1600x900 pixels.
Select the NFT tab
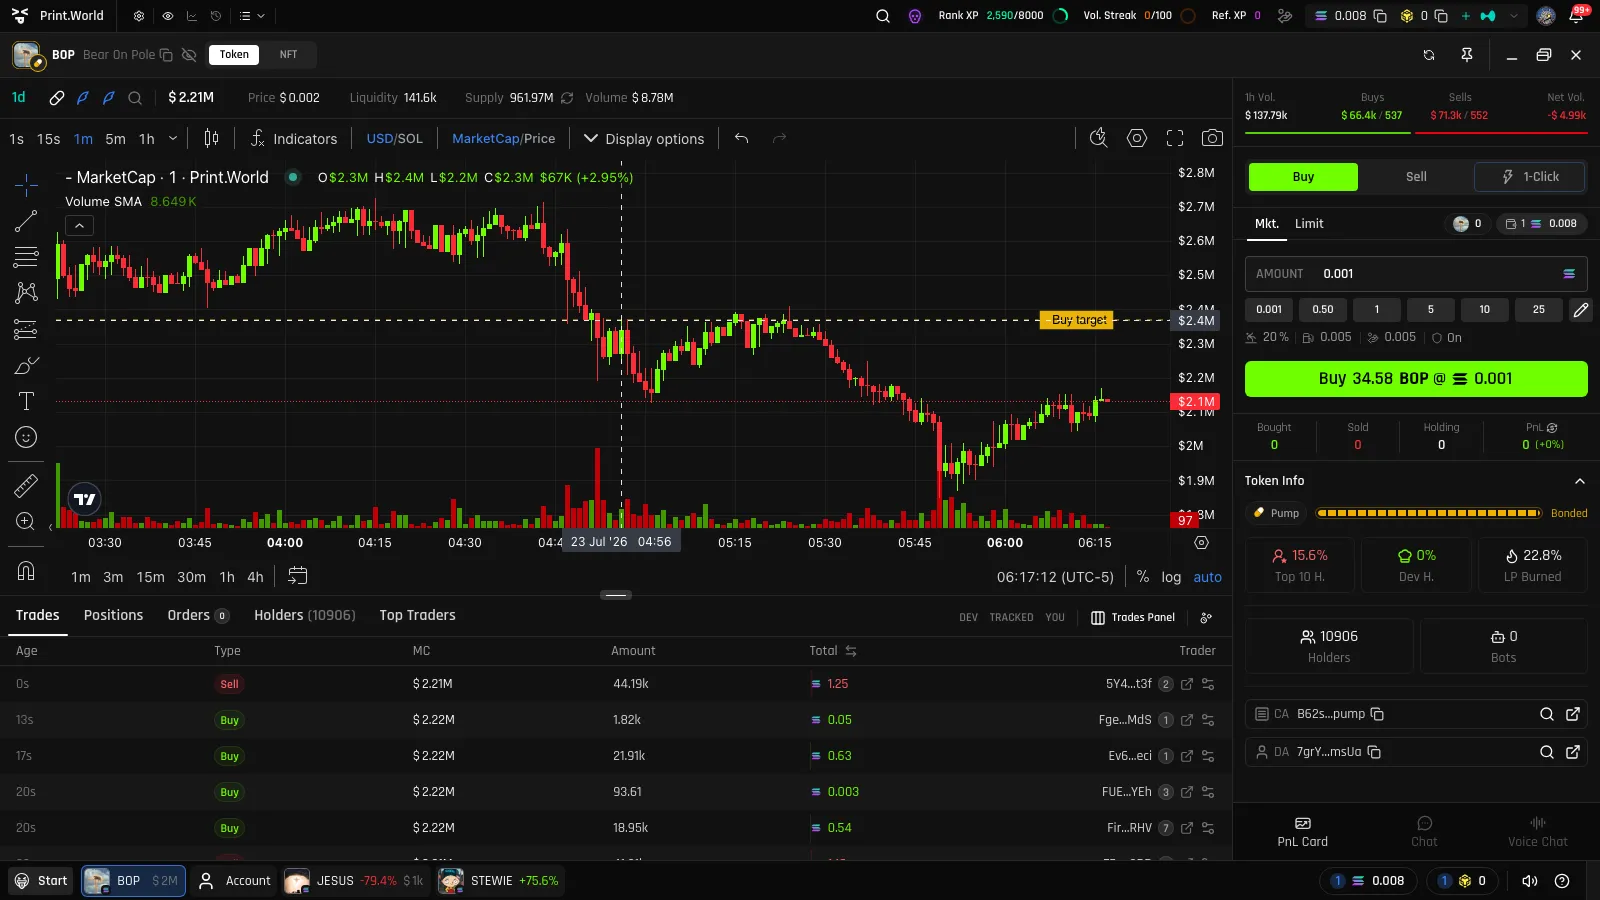pos(288,55)
